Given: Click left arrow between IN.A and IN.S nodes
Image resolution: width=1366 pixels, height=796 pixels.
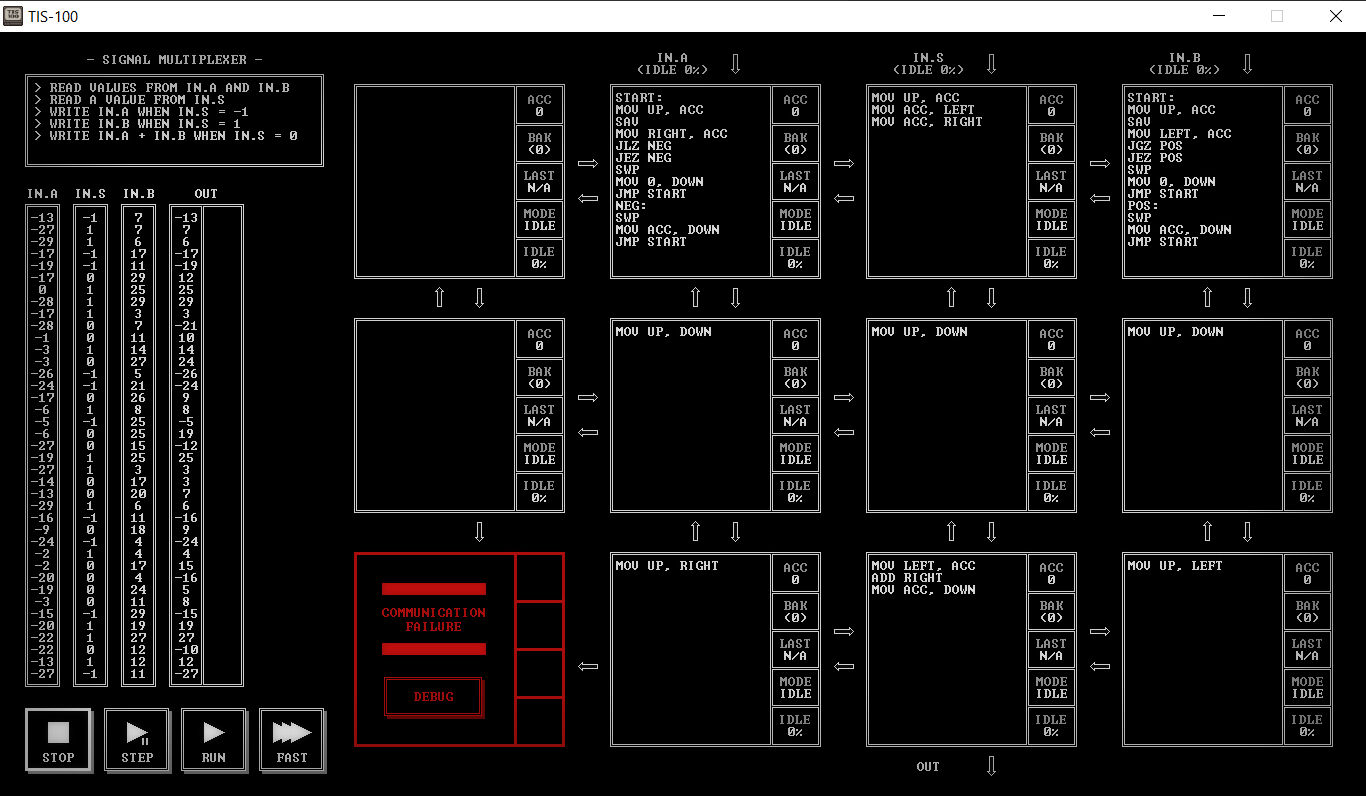Looking at the screenshot, I should coord(844,199).
